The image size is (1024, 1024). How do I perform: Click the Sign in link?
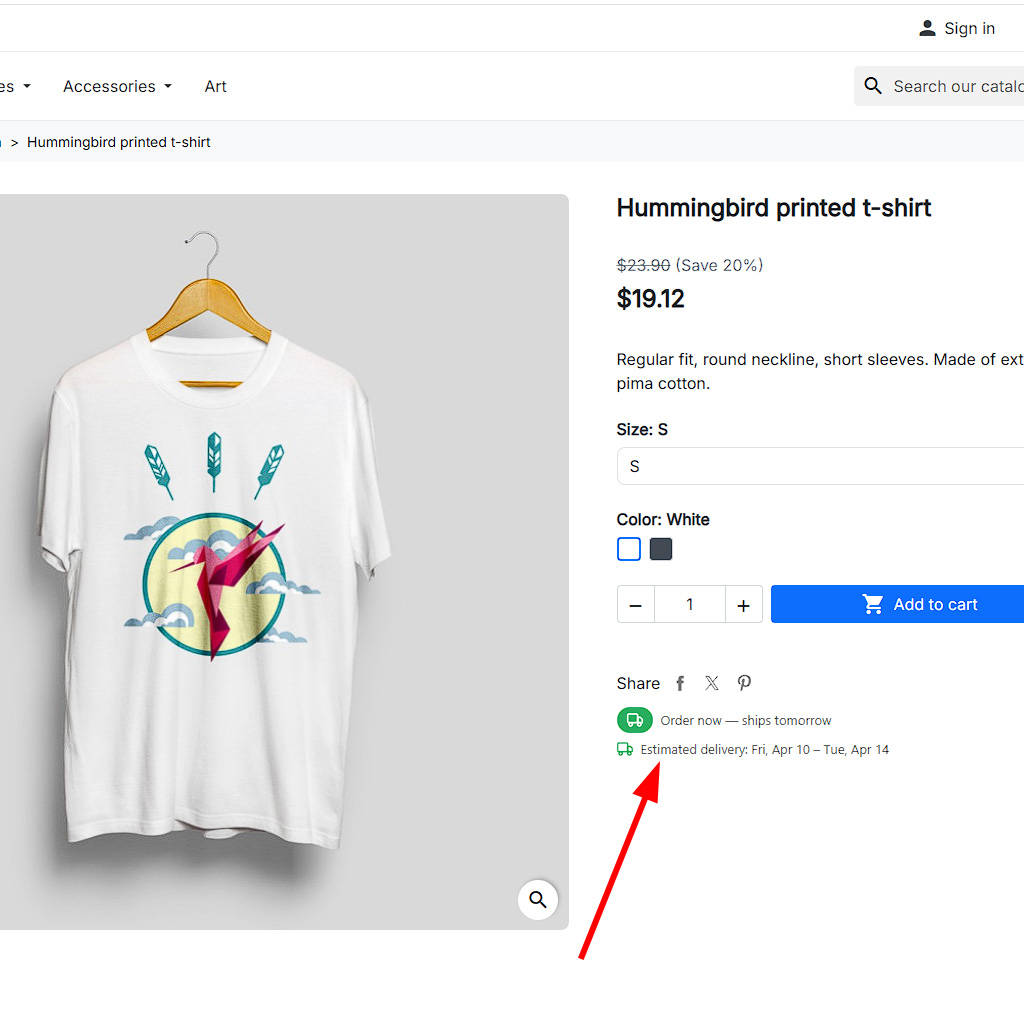(x=969, y=28)
